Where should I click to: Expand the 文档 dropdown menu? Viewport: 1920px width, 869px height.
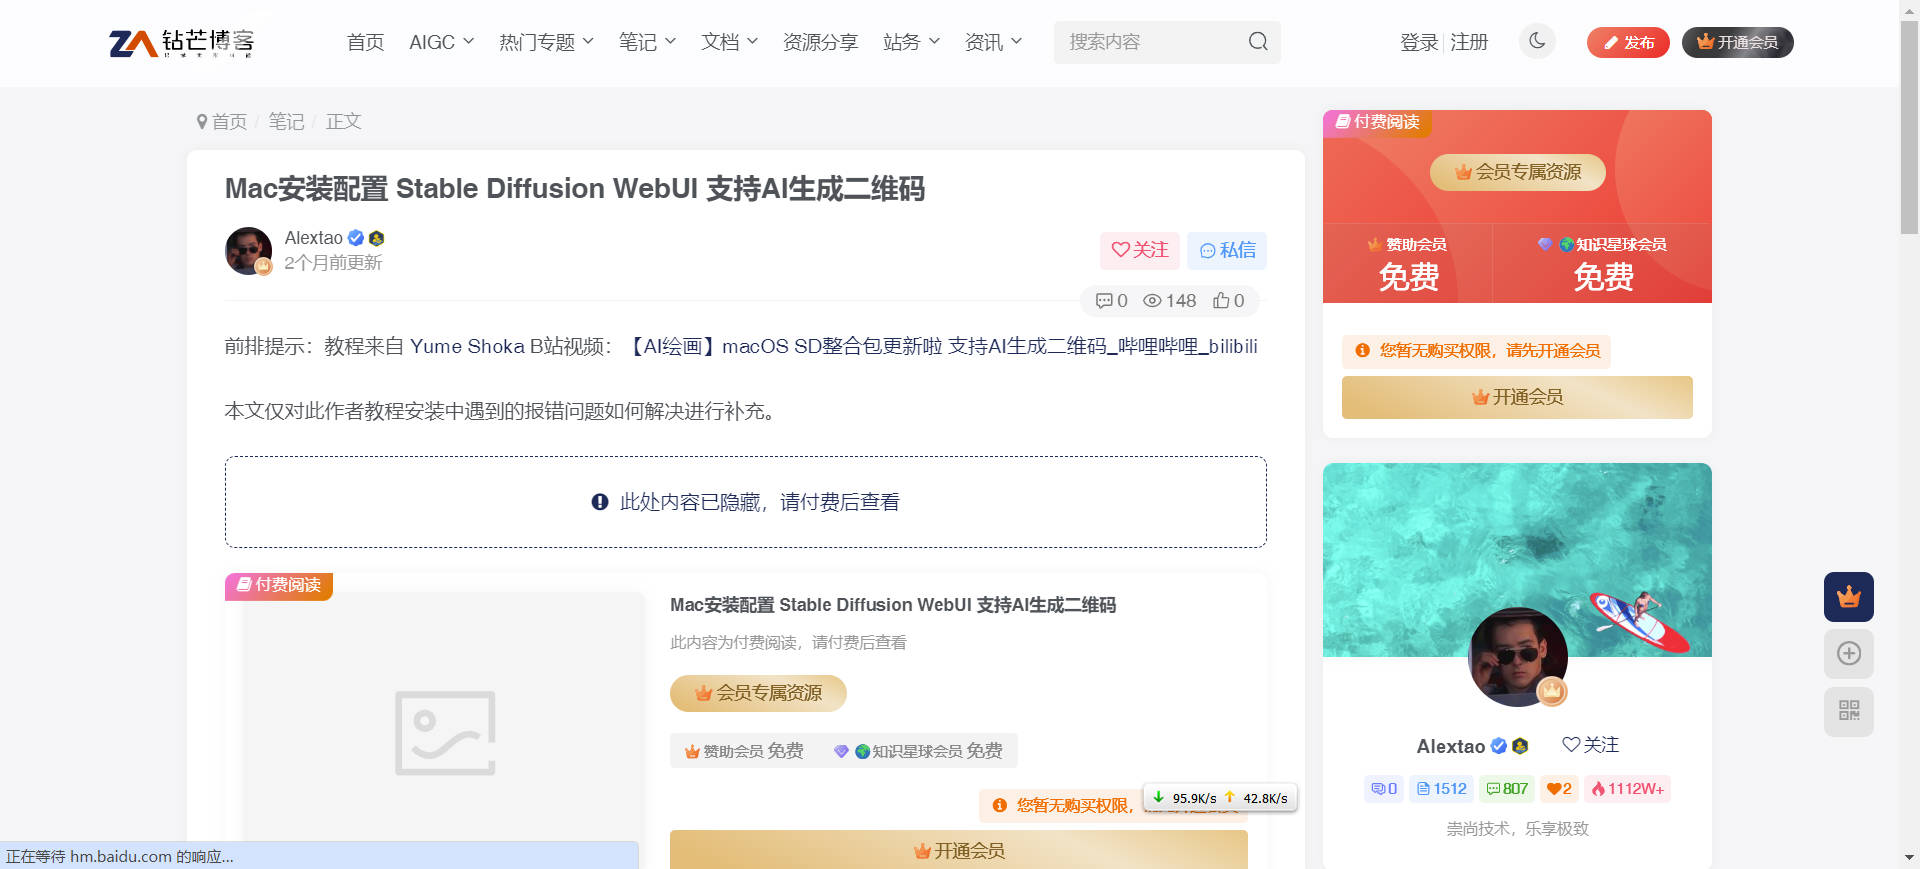(729, 42)
